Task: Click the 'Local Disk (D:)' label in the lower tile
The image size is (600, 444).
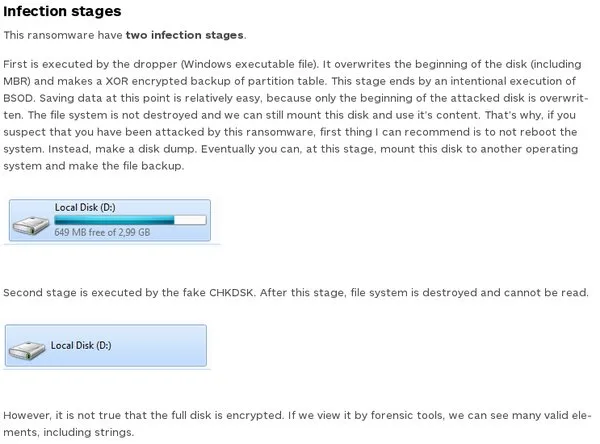Action: (x=81, y=345)
